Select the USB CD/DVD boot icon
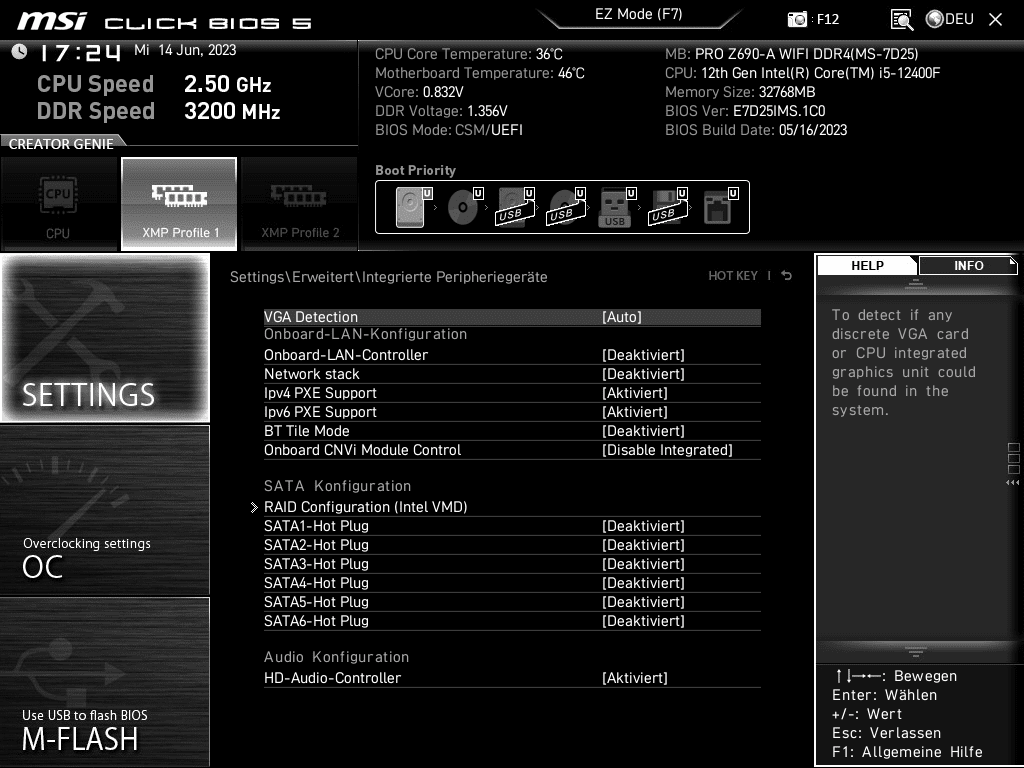 coord(566,207)
